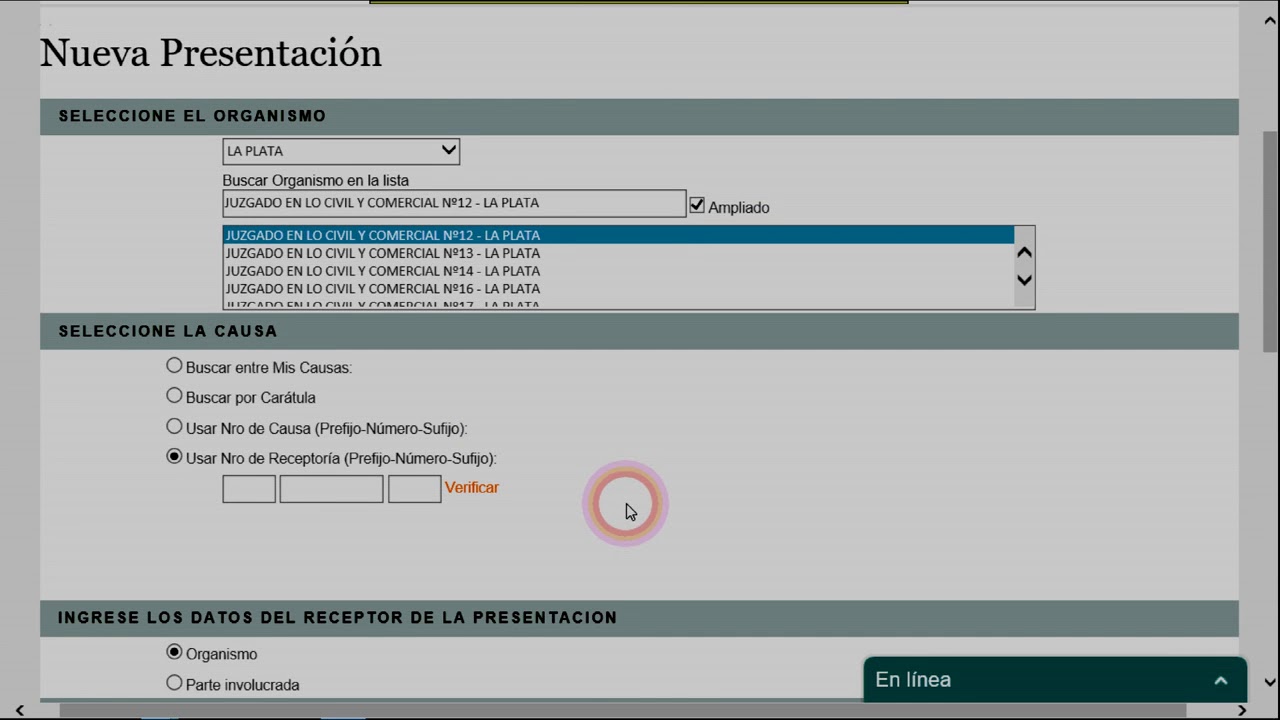Select the Parte involucrada radio button
Screen dimensions: 1280x720
tap(174, 683)
